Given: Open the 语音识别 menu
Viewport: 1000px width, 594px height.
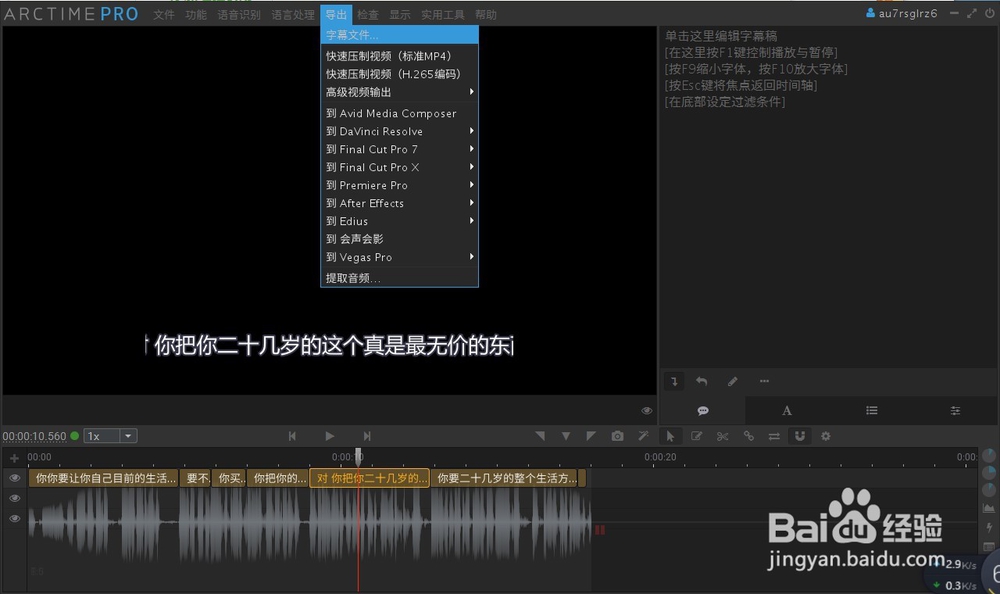Looking at the screenshot, I should click(239, 14).
